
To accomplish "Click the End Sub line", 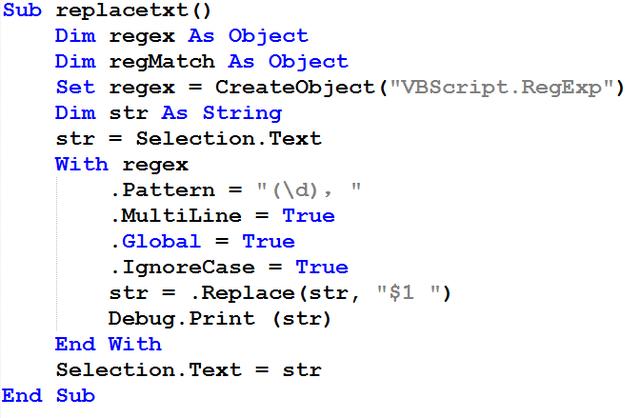I will [48, 396].
